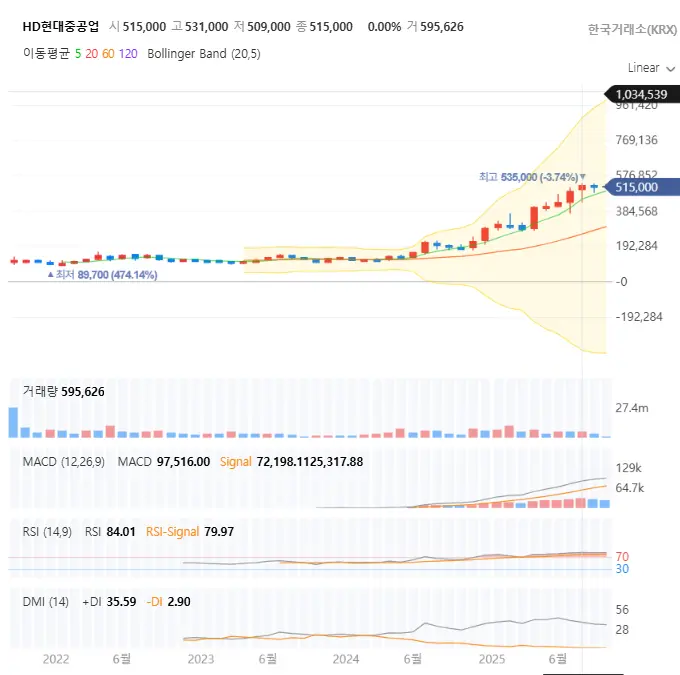Screen dimensions: 680x675
Task: Click the 저 509,000 low price value
Action: point(262,26)
